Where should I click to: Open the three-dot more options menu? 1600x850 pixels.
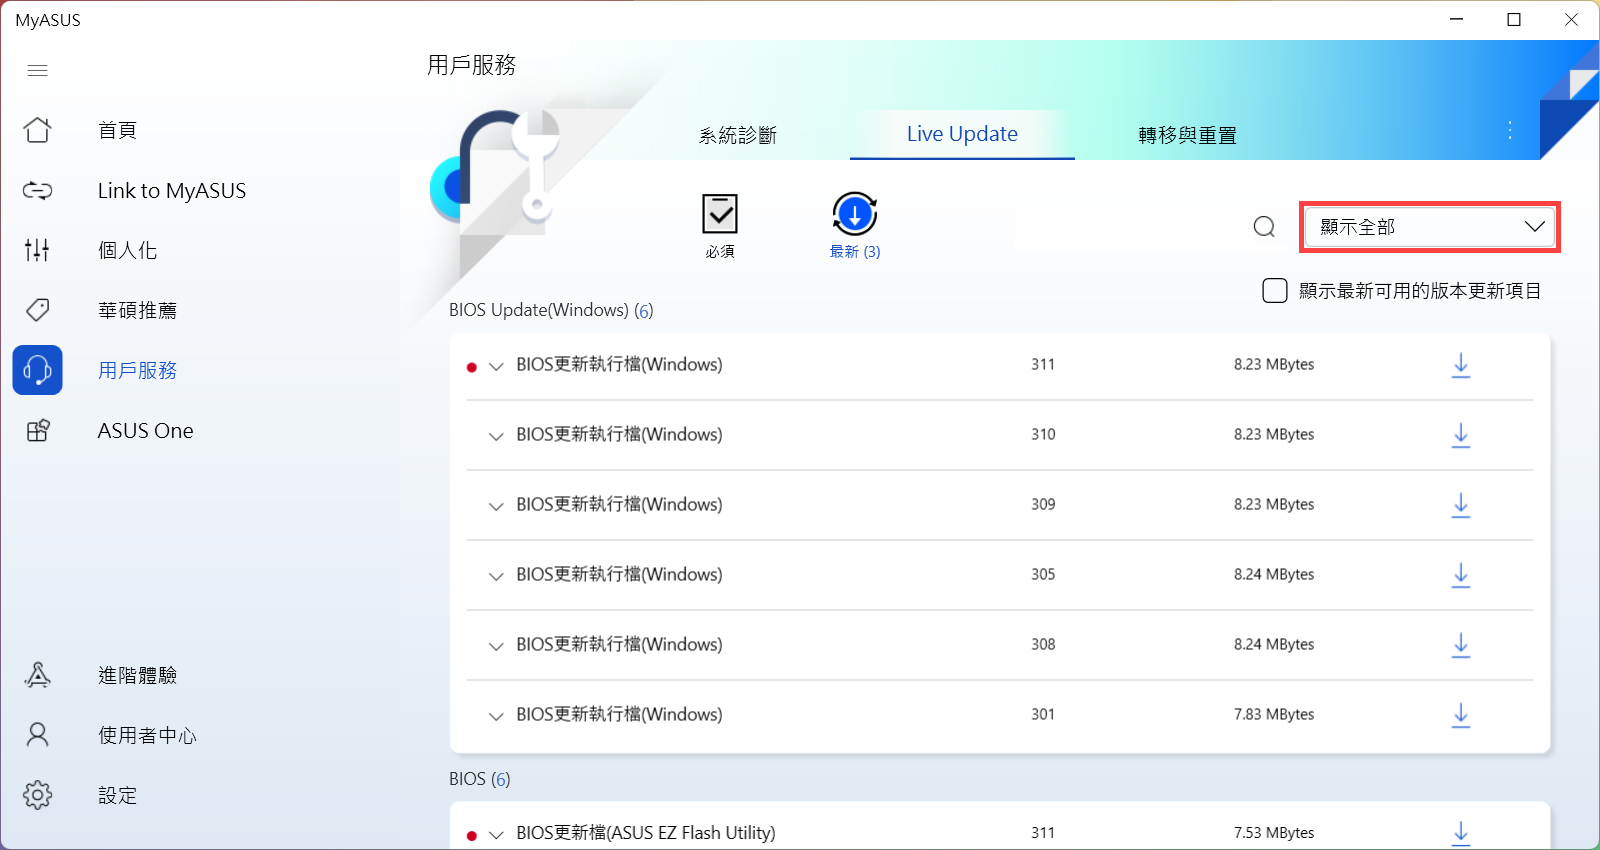click(x=1510, y=130)
